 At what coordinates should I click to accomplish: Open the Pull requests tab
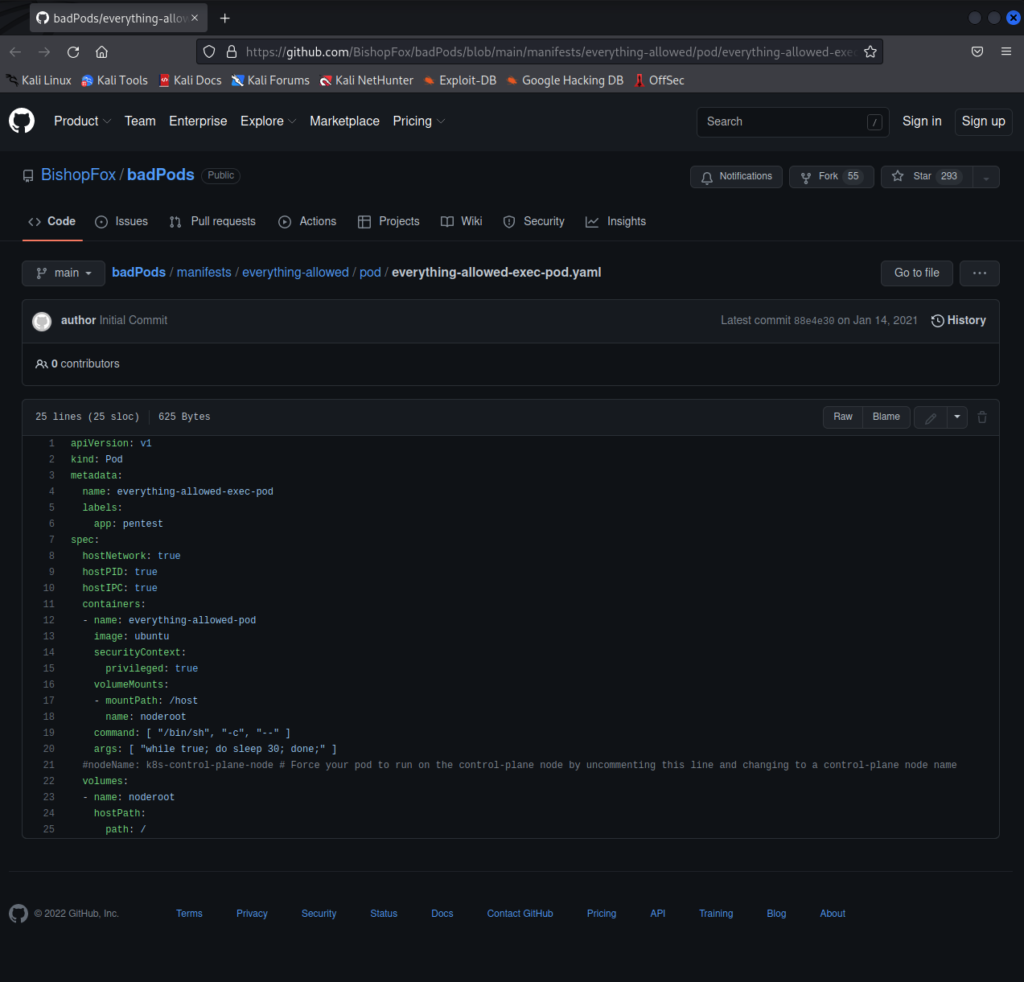212,221
